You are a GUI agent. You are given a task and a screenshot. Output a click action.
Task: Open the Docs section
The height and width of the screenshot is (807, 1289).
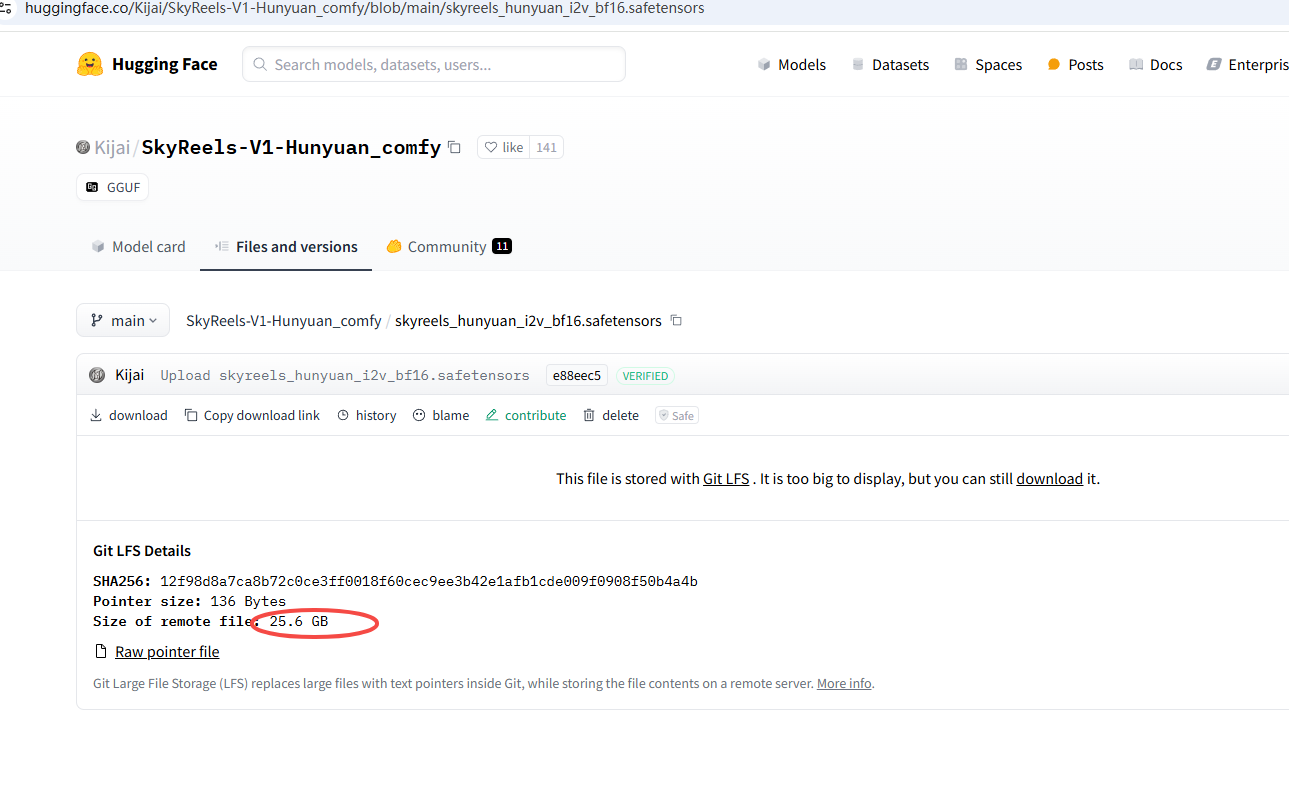pos(1155,64)
